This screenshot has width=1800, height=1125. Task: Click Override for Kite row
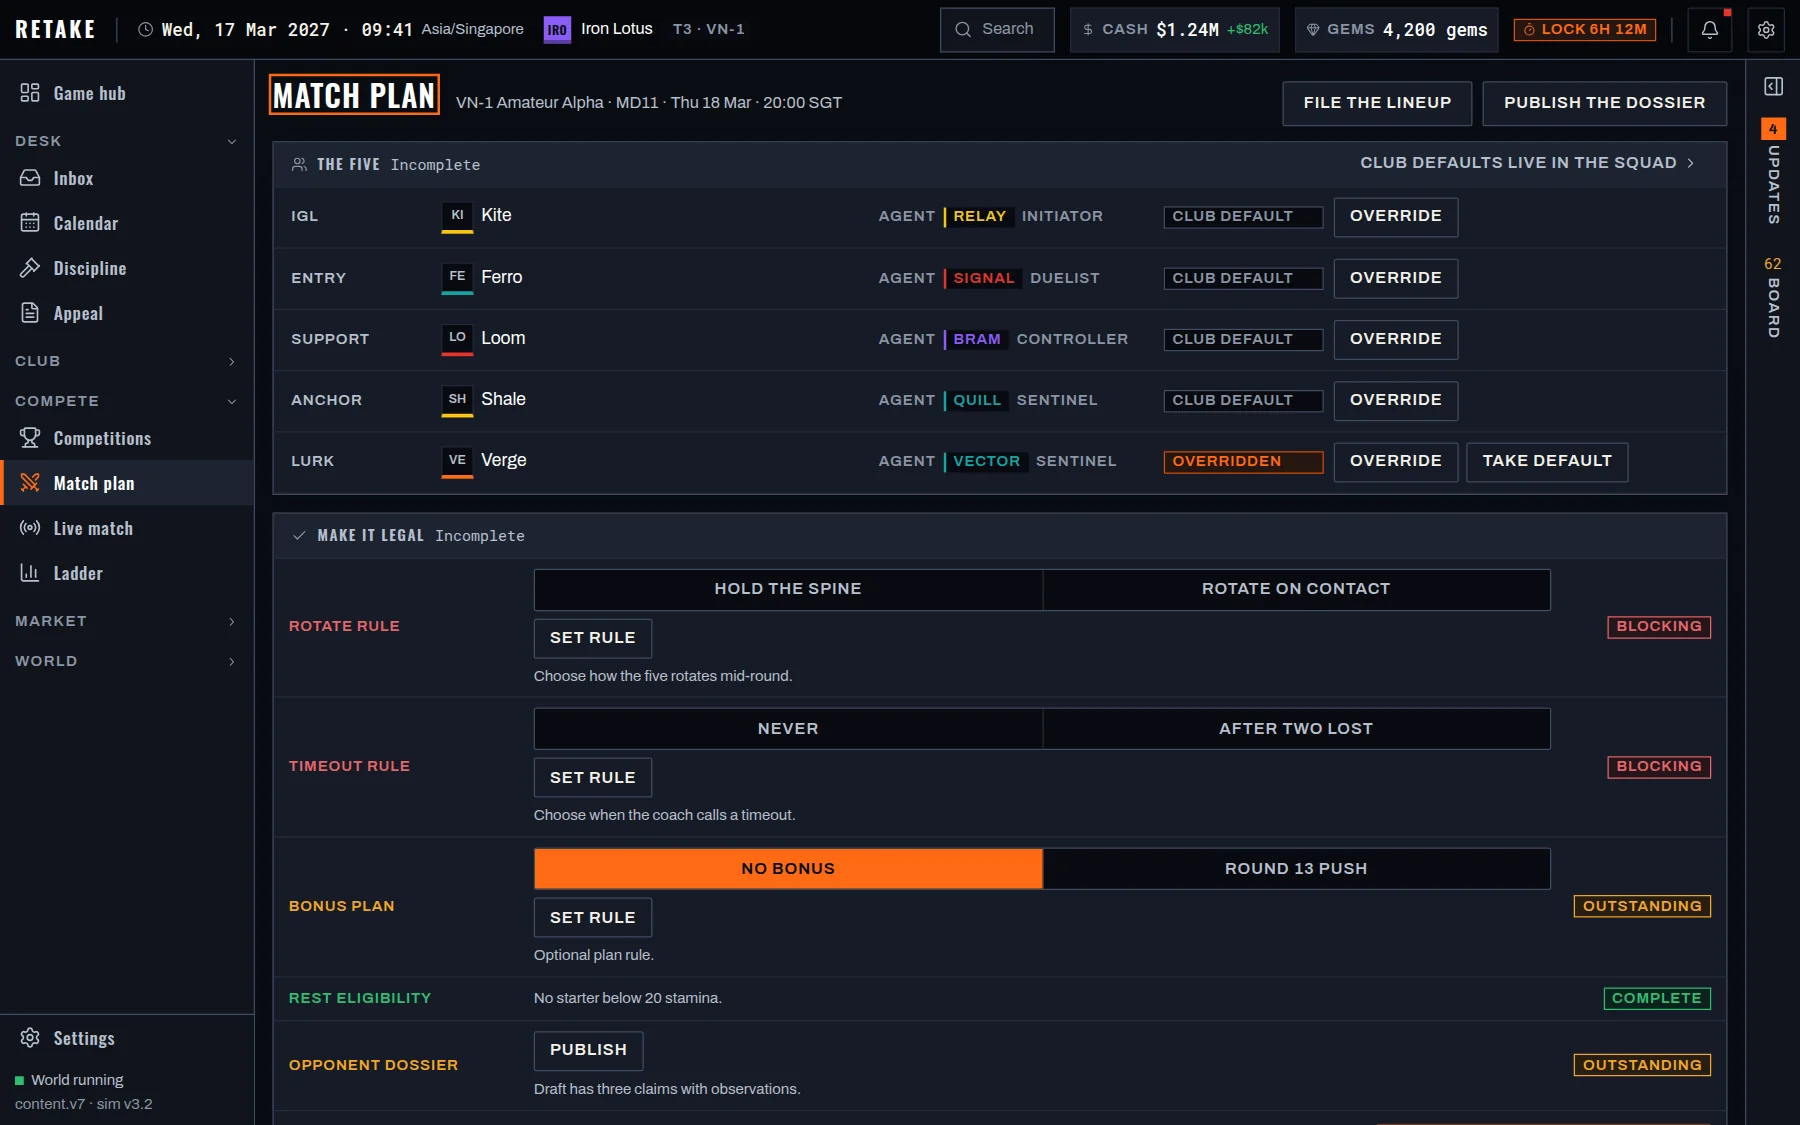pos(1396,217)
